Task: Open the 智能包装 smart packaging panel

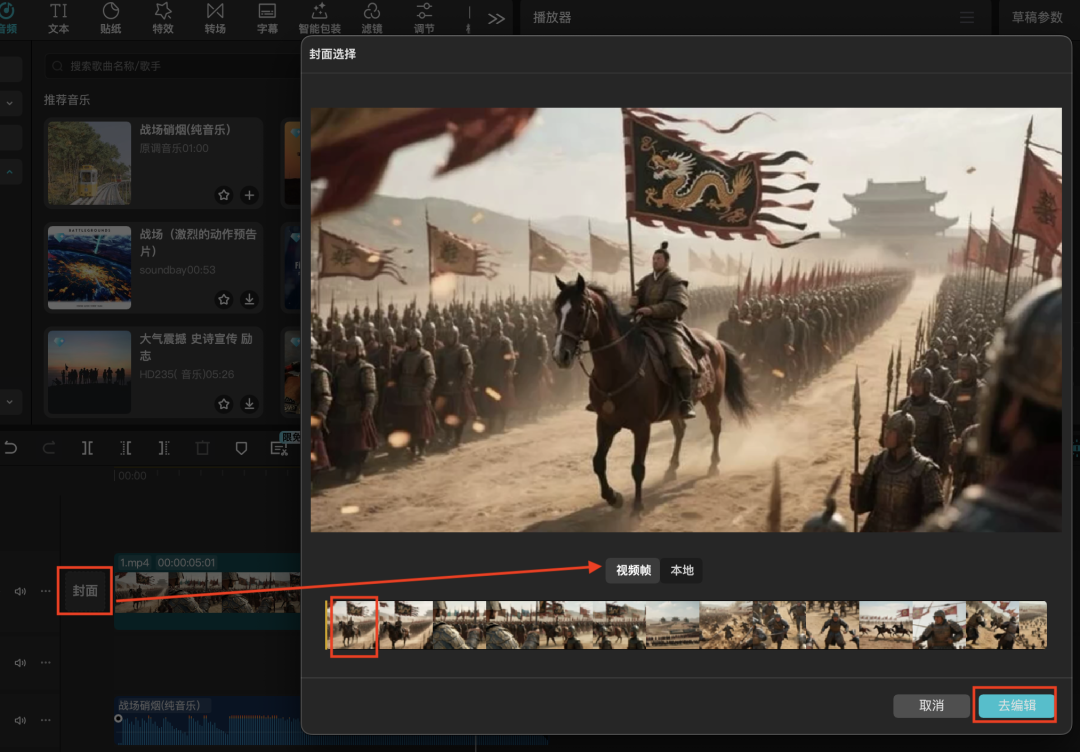Action: [320, 18]
